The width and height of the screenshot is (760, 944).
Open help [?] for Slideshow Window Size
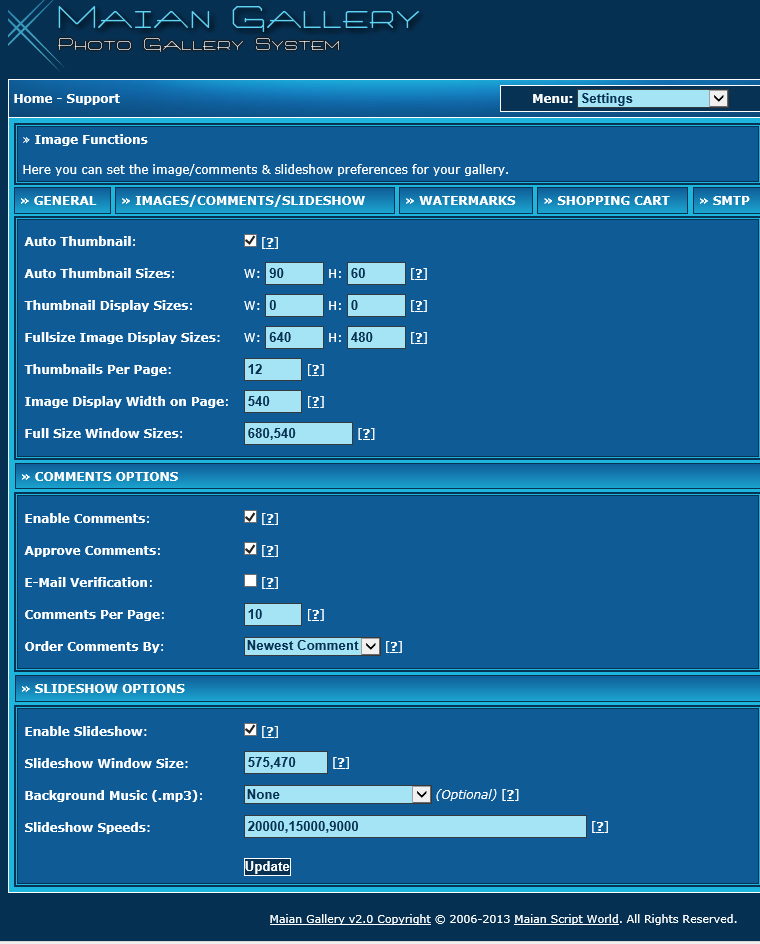[x=340, y=763]
